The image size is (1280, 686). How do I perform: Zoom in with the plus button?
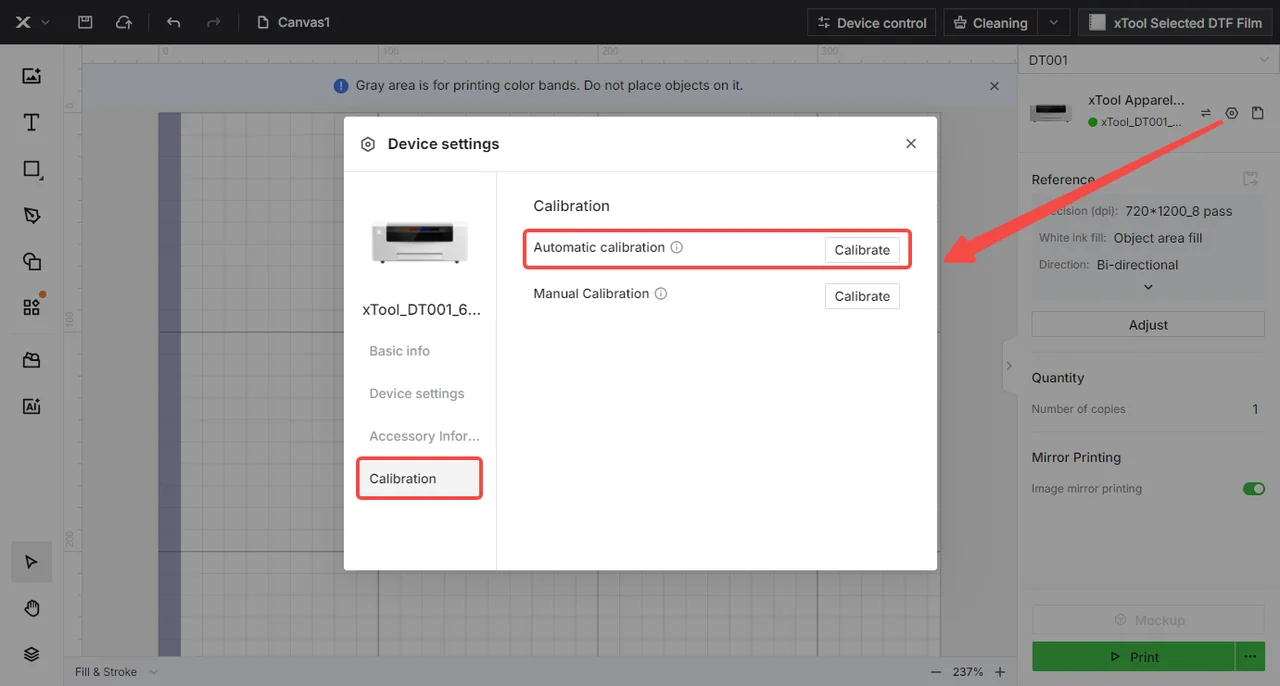(x=1000, y=672)
